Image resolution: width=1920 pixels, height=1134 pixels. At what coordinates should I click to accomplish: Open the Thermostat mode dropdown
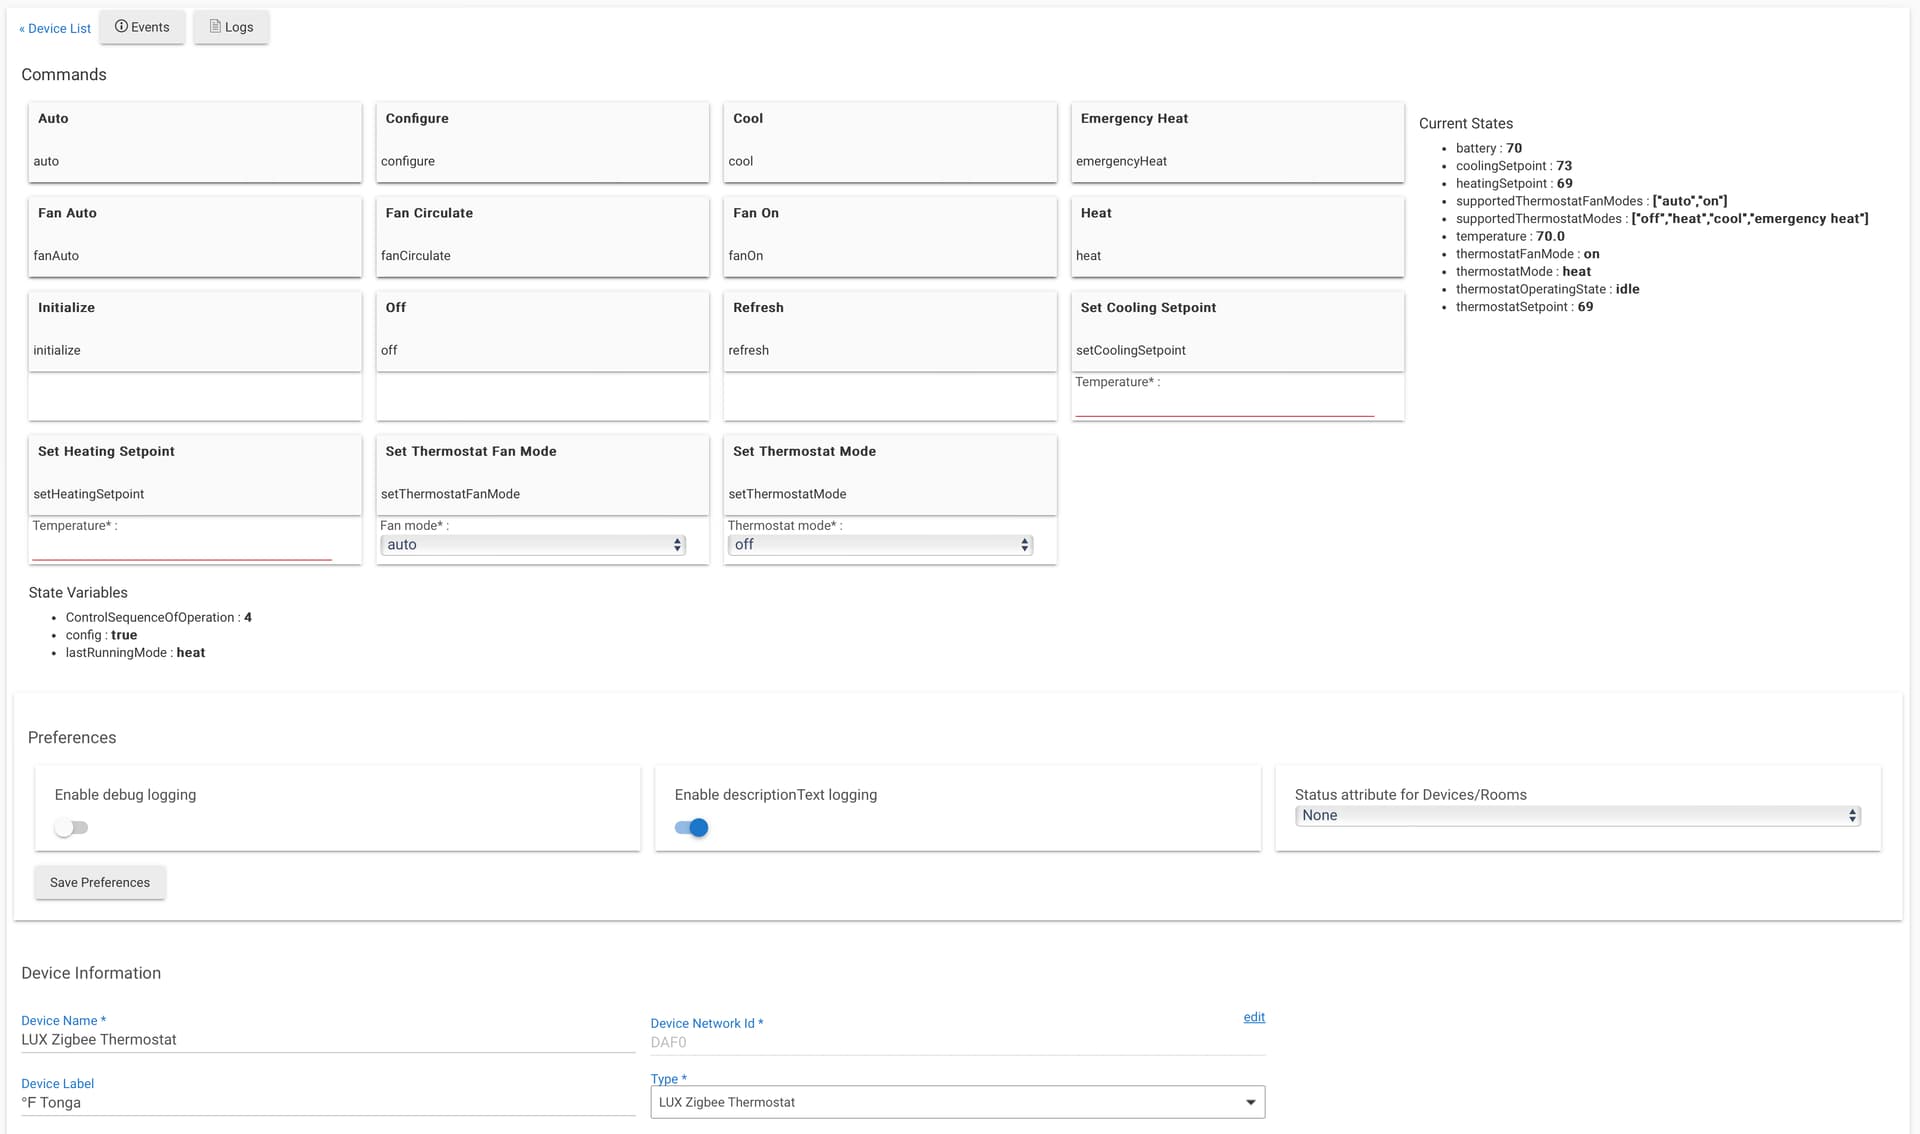pos(880,545)
